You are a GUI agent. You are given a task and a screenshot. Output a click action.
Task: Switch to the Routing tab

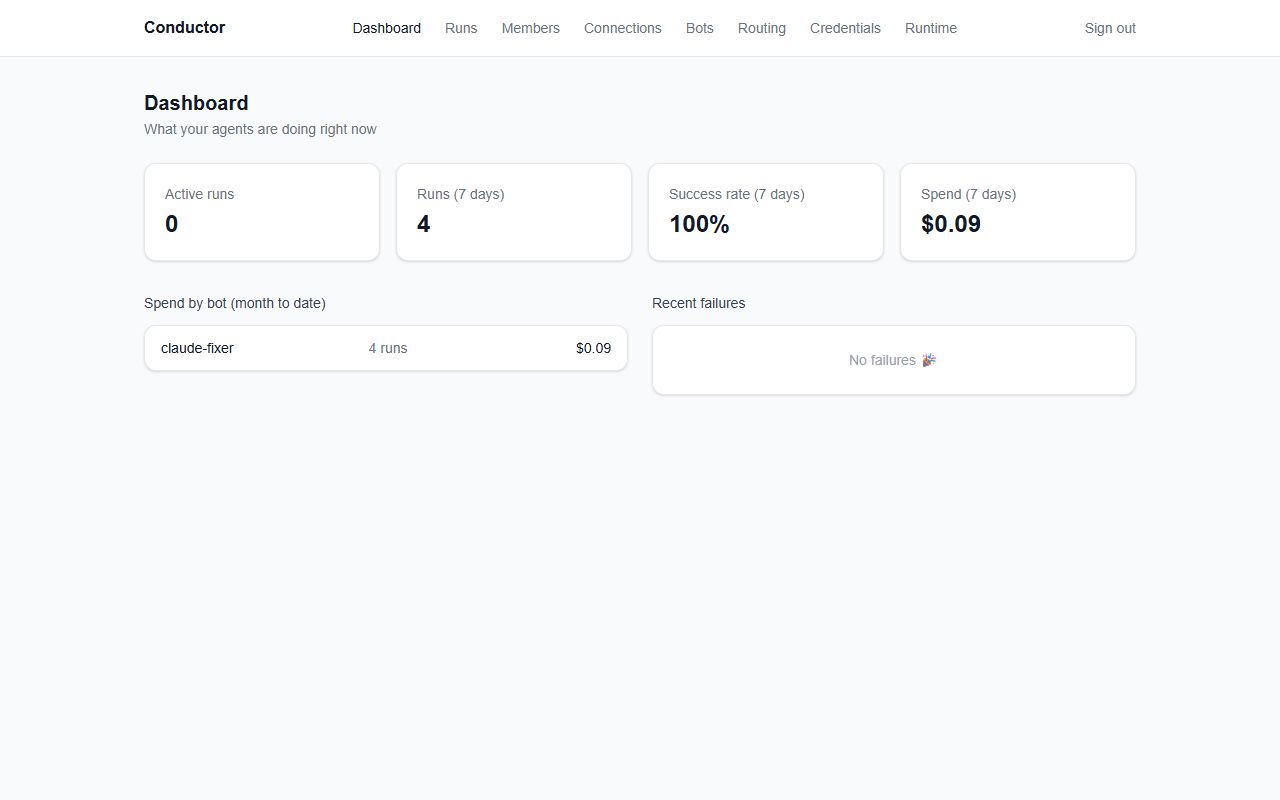tap(761, 28)
